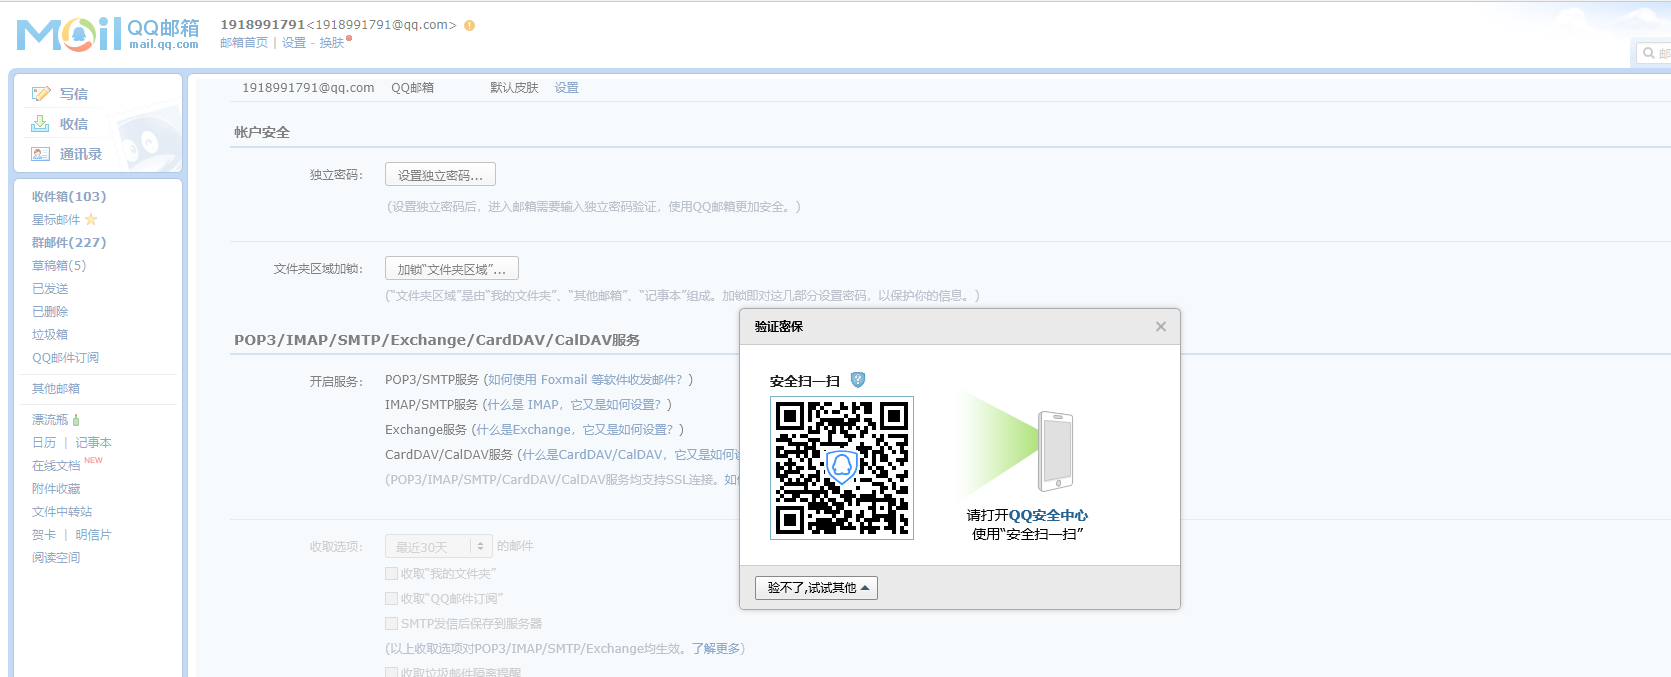Close the 验证密保 dialog

click(1161, 327)
